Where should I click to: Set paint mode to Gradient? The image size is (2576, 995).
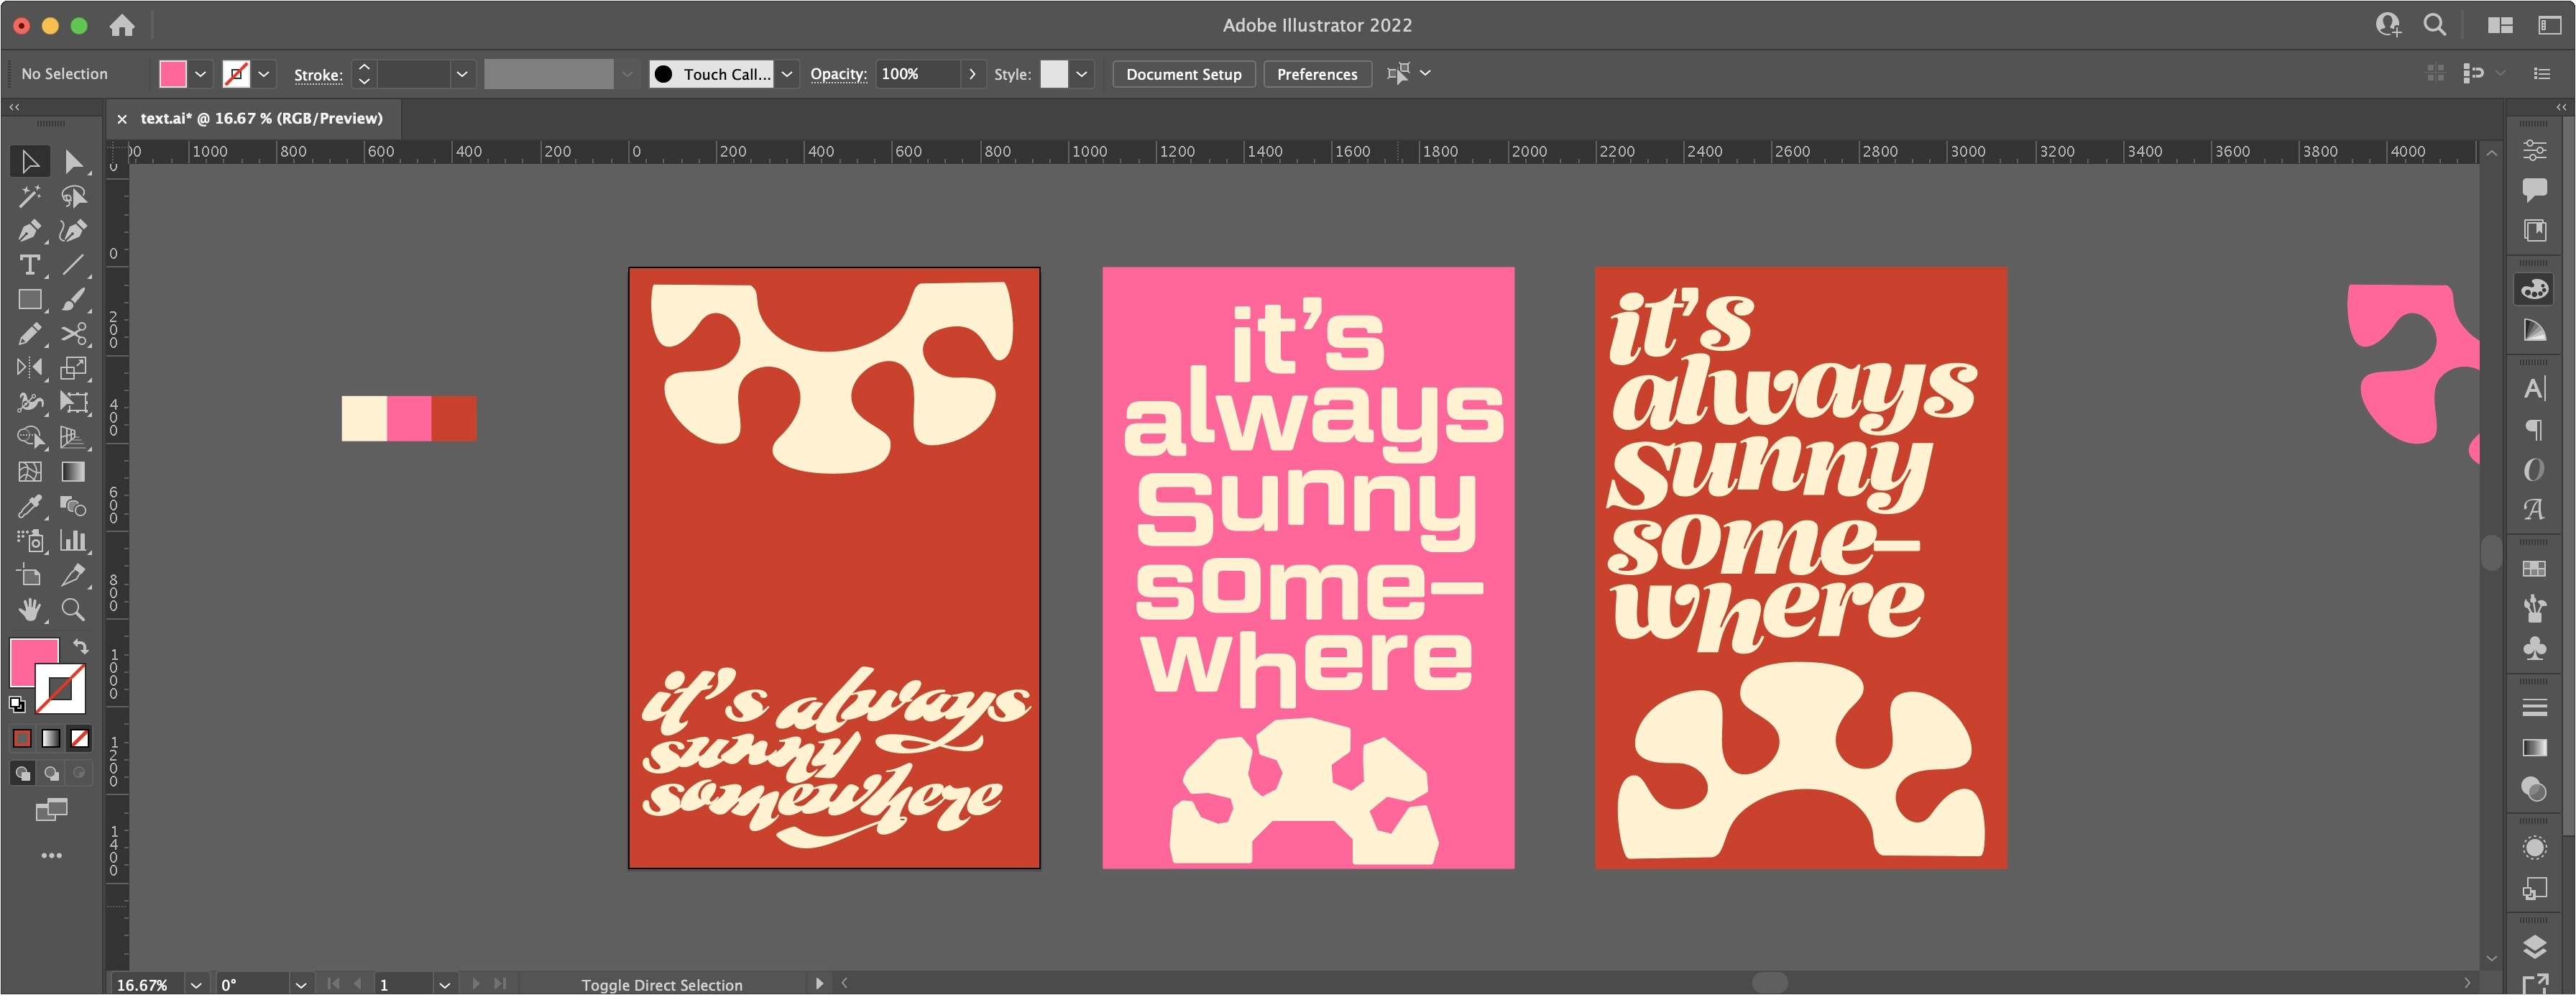51,738
